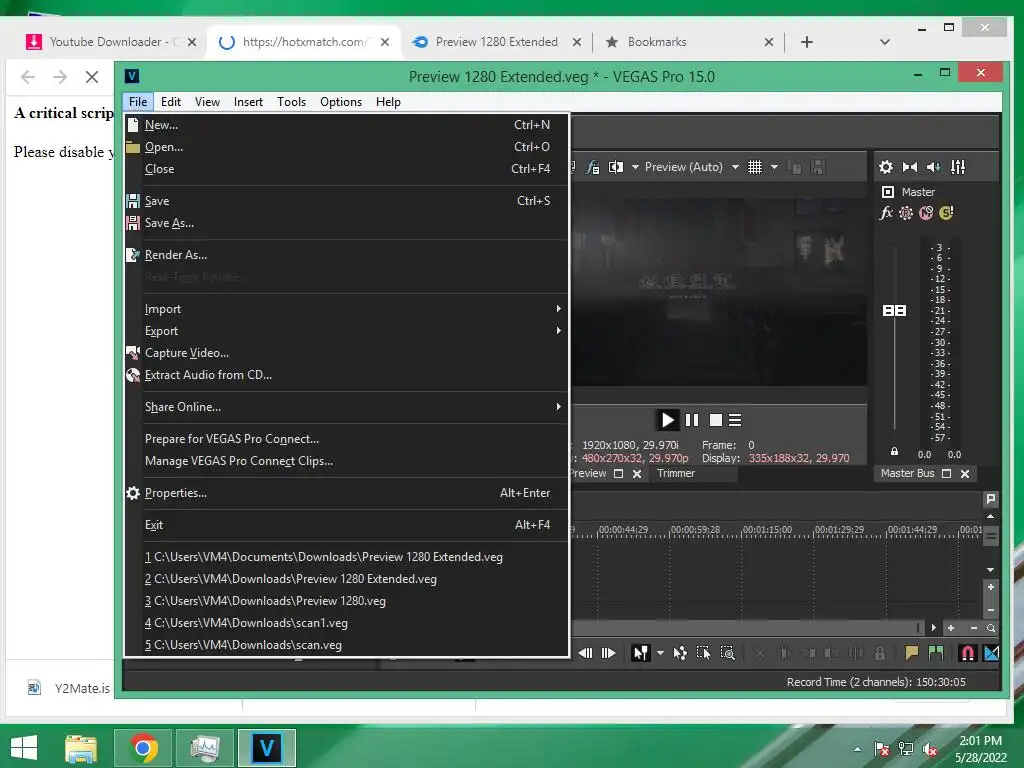The height and width of the screenshot is (768, 1024).
Task: Expand the Normal Edit tool dropdown arrow
Action: 660,653
